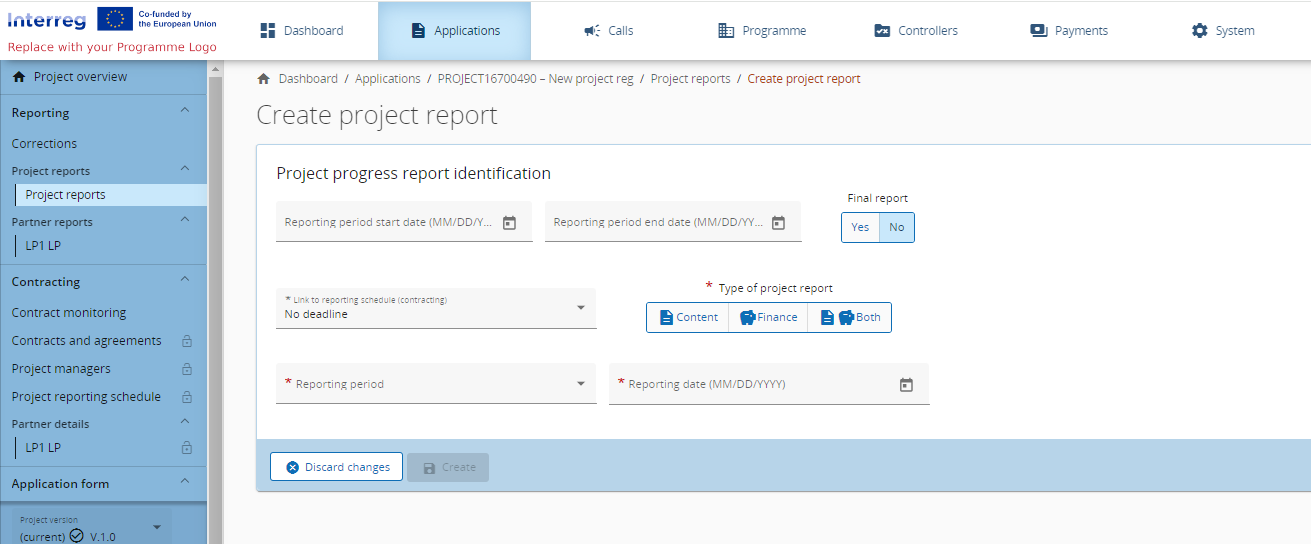Open the Payments tab in top navigation
The width and height of the screenshot is (1311, 544).
point(1069,31)
